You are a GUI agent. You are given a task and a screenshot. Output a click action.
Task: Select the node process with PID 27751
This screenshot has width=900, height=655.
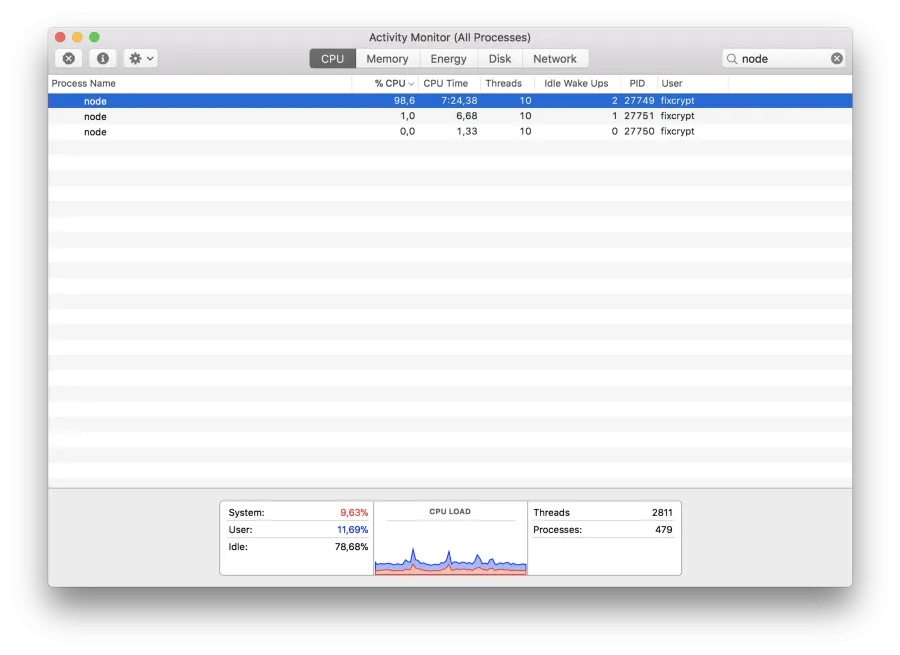(x=450, y=116)
